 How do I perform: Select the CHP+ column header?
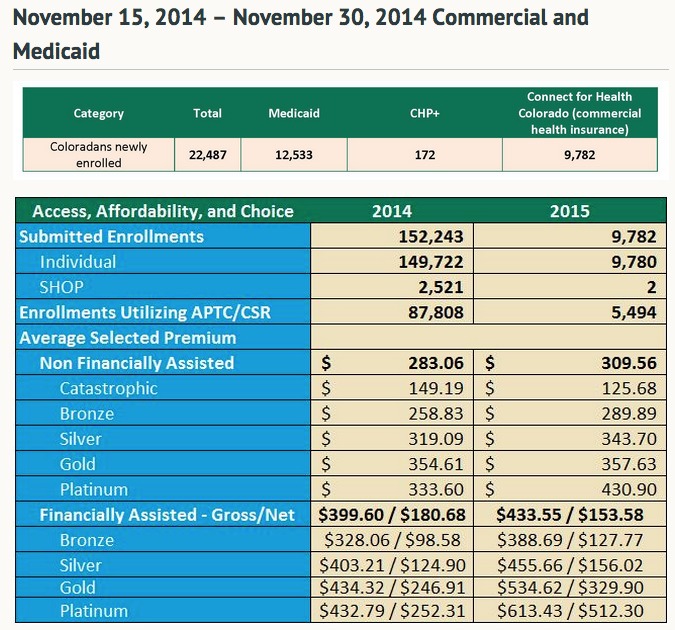[424, 114]
